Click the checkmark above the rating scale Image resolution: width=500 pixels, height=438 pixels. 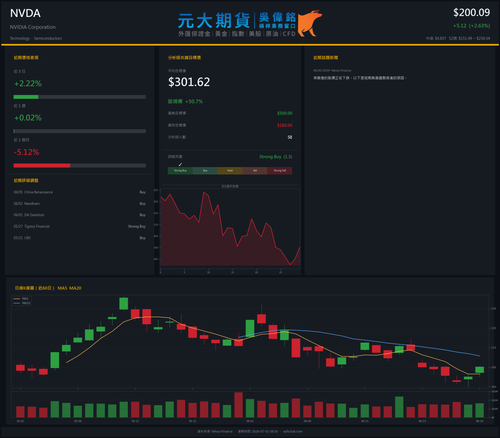point(180,164)
